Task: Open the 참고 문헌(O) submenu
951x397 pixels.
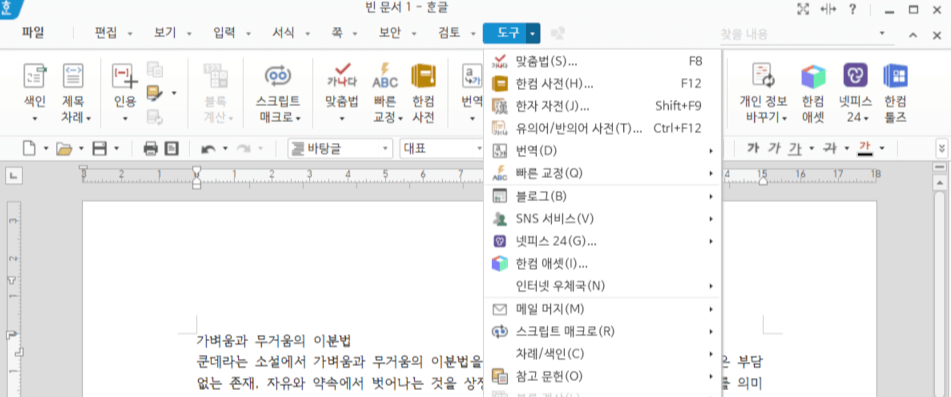Action: click(x=602, y=376)
